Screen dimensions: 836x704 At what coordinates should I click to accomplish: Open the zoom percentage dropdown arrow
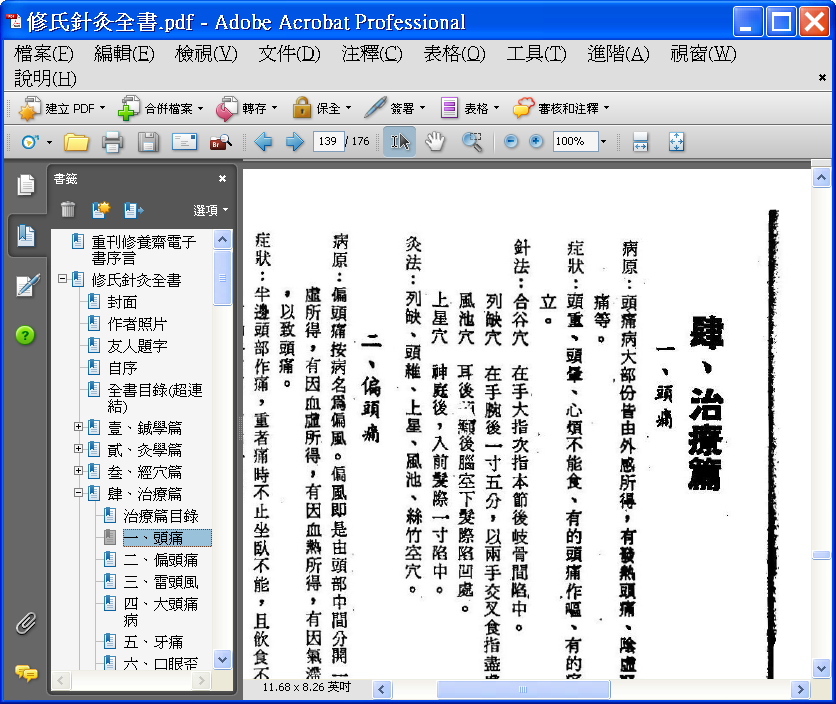coord(604,141)
